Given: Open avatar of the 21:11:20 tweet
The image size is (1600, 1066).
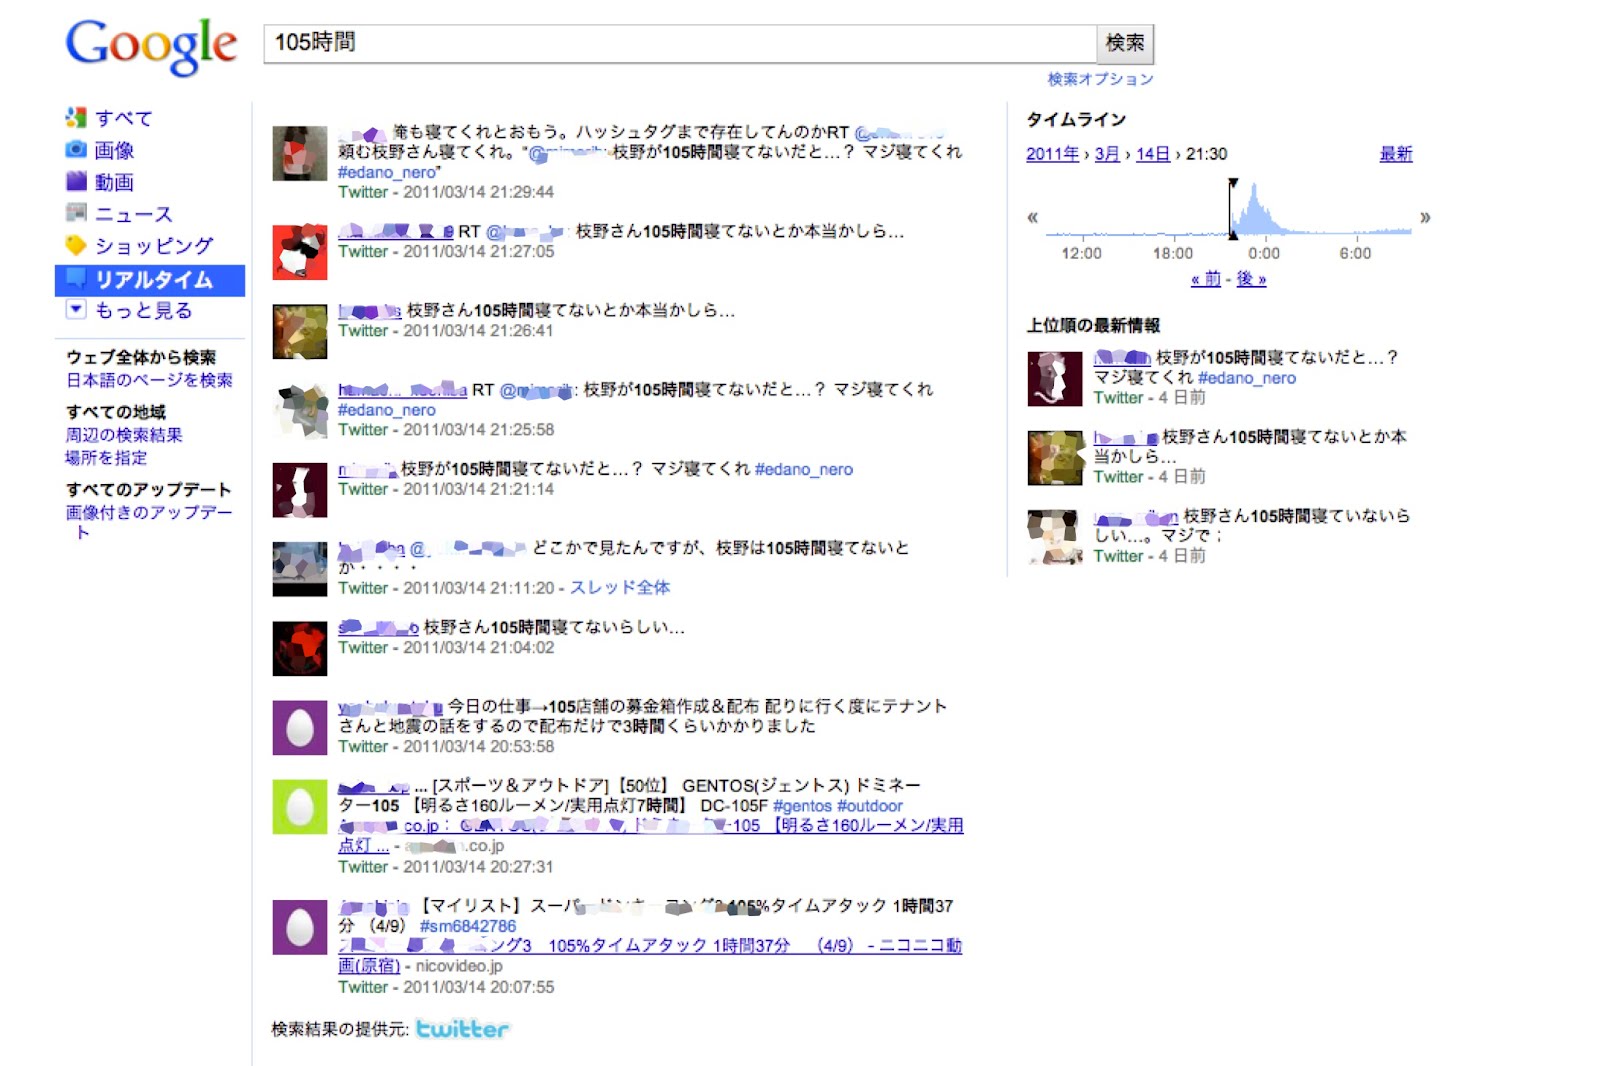Looking at the screenshot, I should [300, 569].
